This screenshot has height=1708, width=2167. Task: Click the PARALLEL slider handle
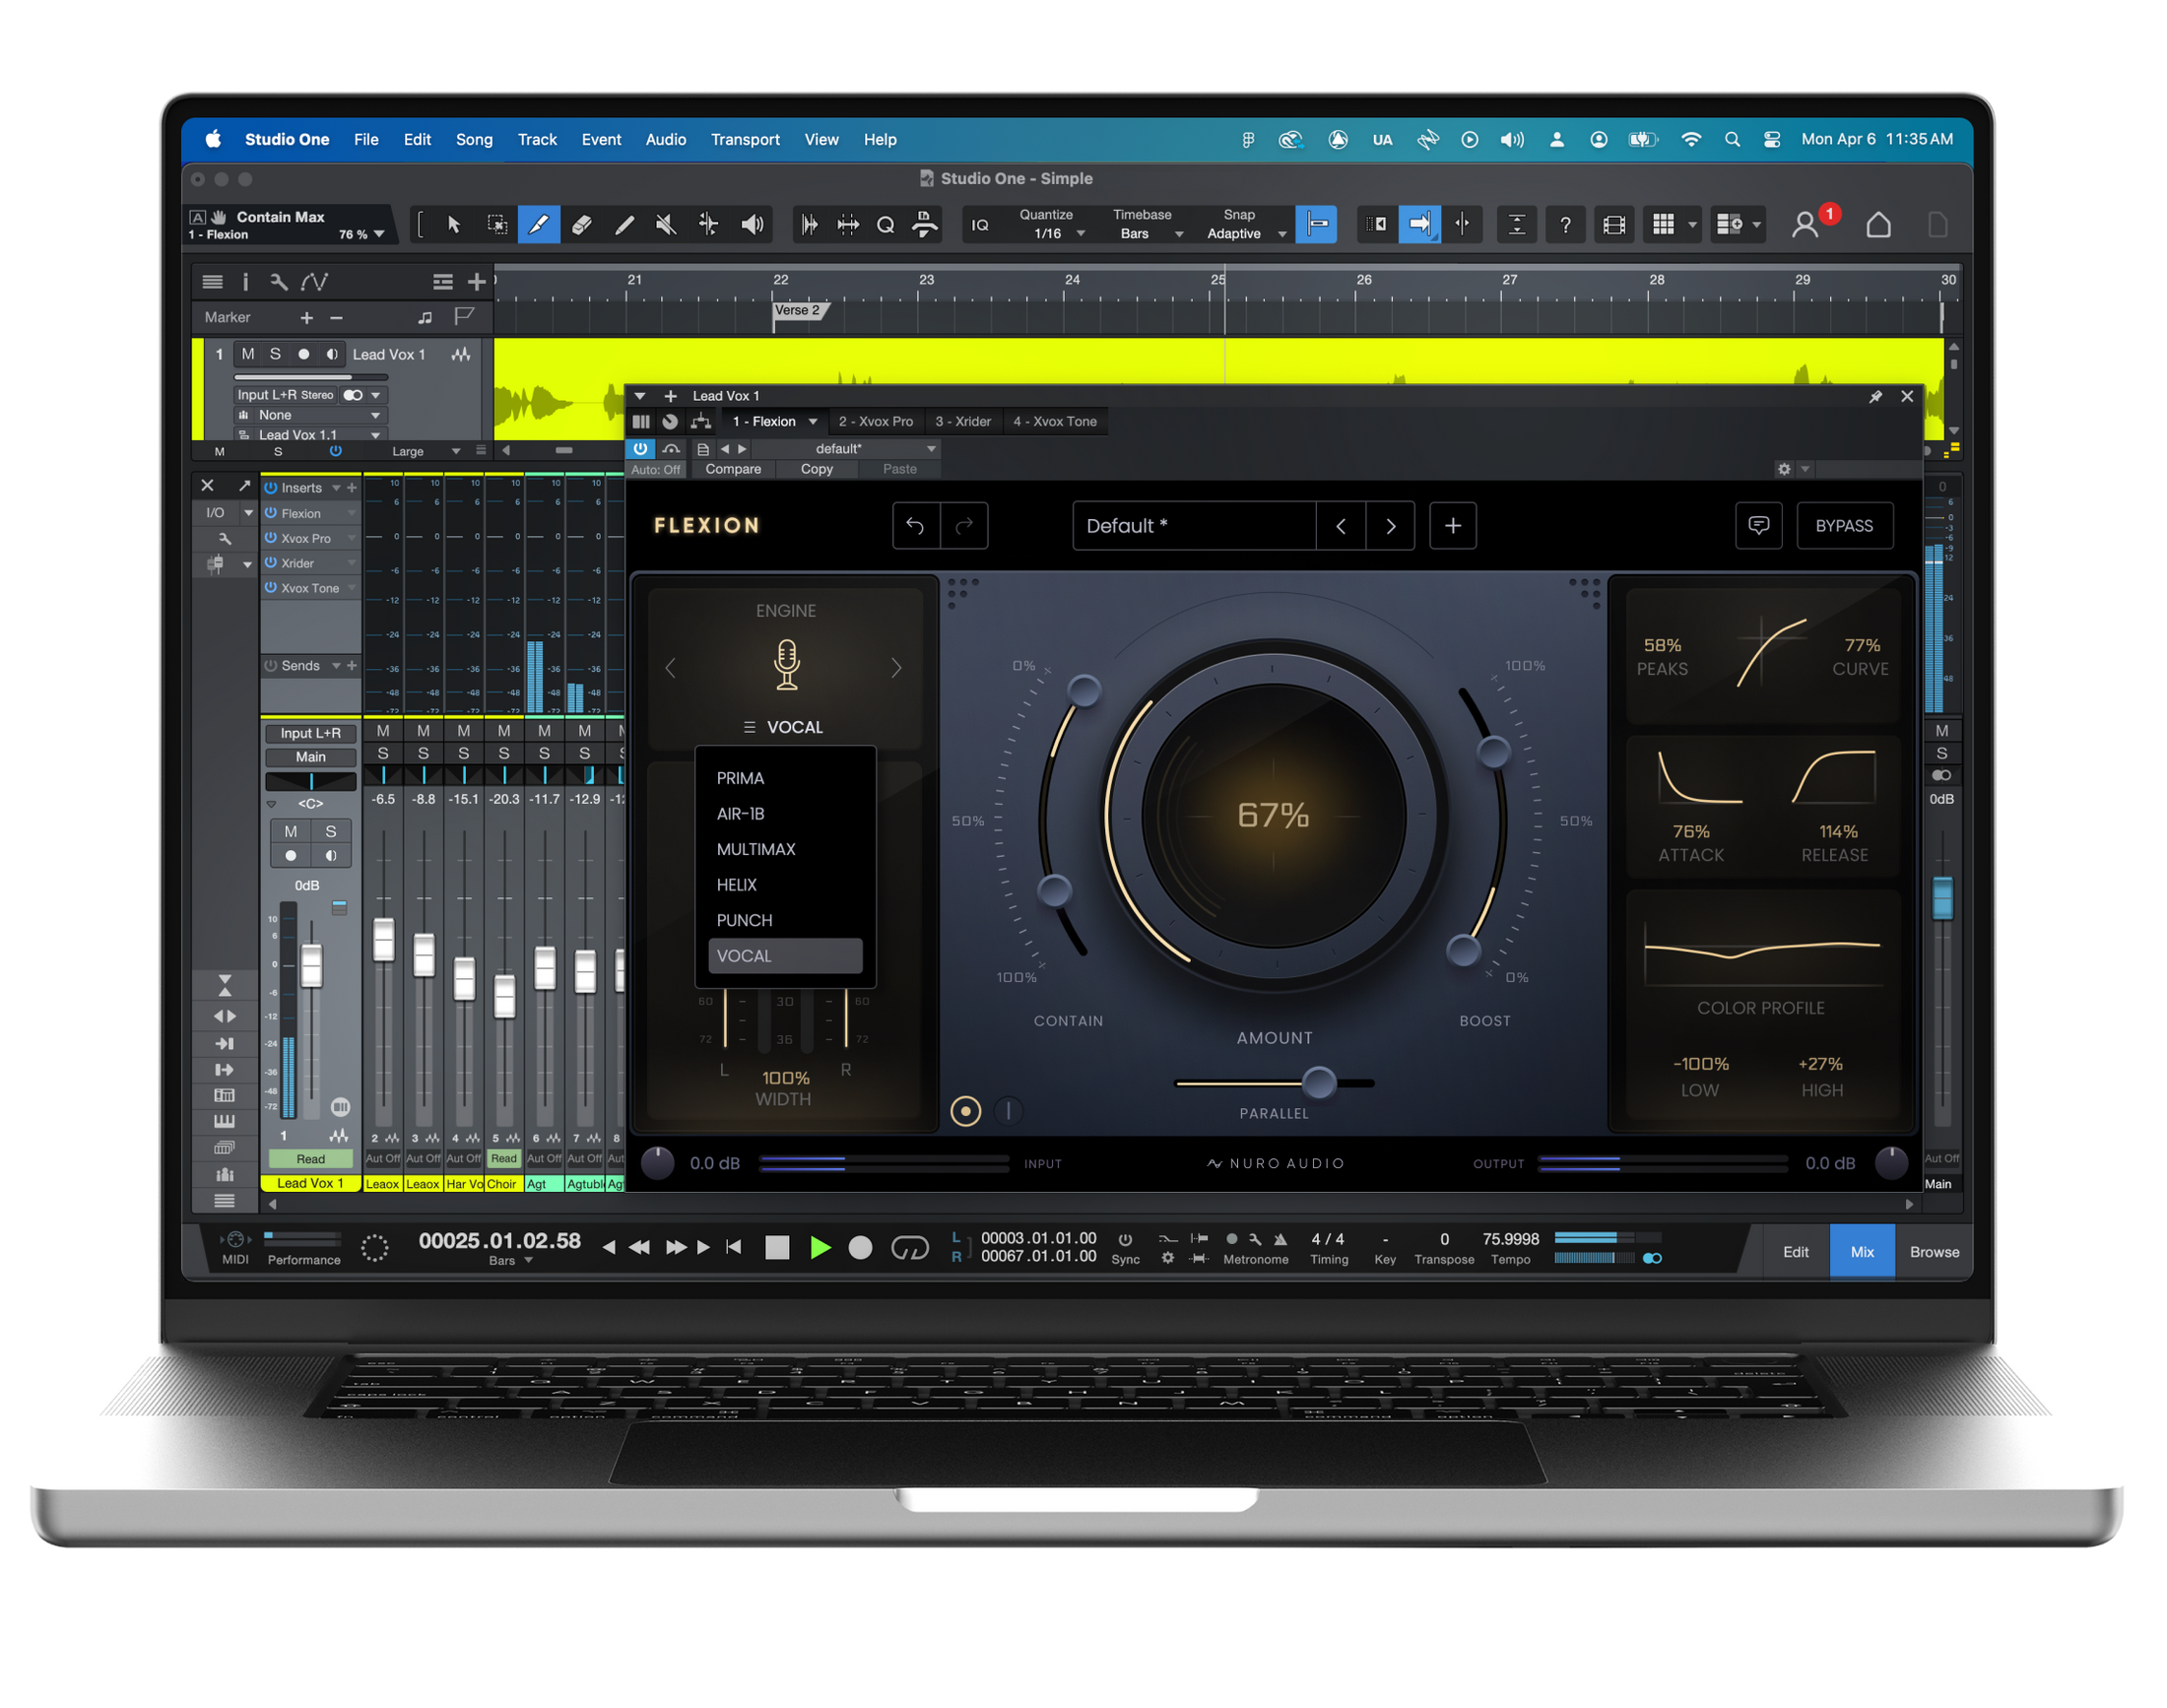pyautogui.click(x=1319, y=1083)
